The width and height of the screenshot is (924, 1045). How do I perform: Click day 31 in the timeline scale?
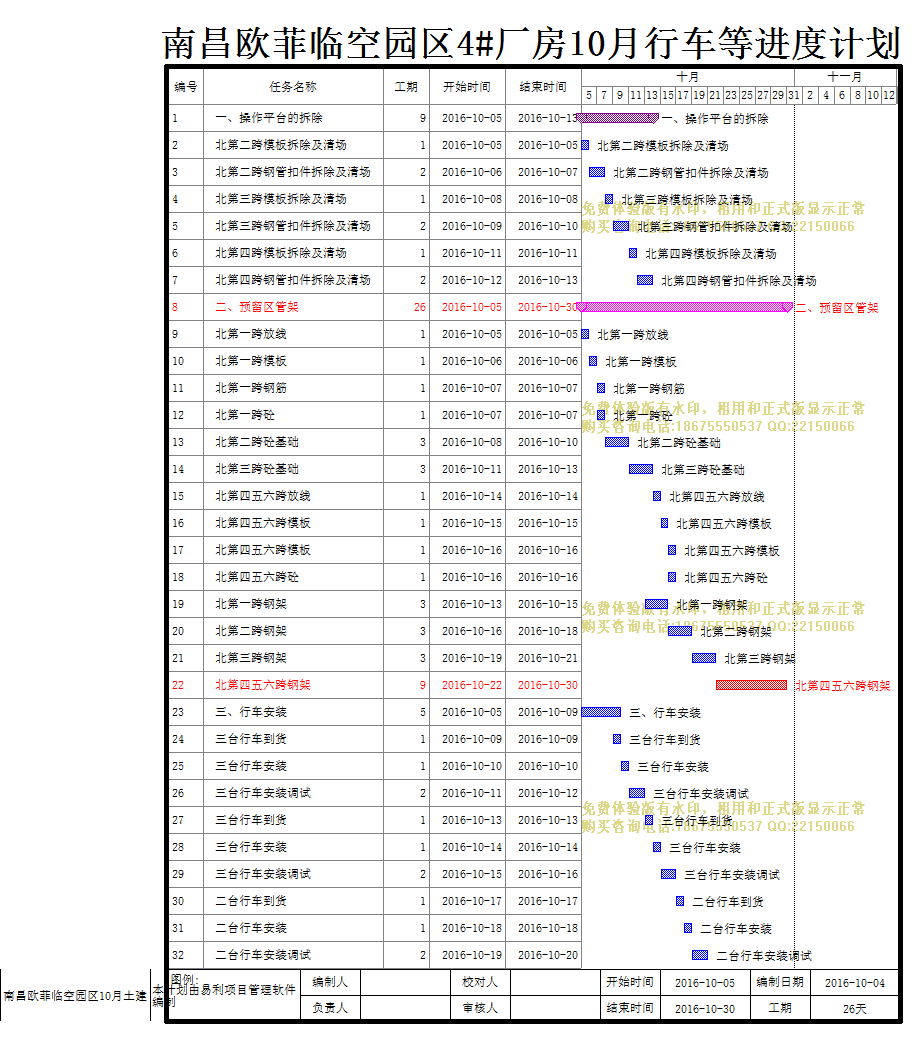[794, 96]
